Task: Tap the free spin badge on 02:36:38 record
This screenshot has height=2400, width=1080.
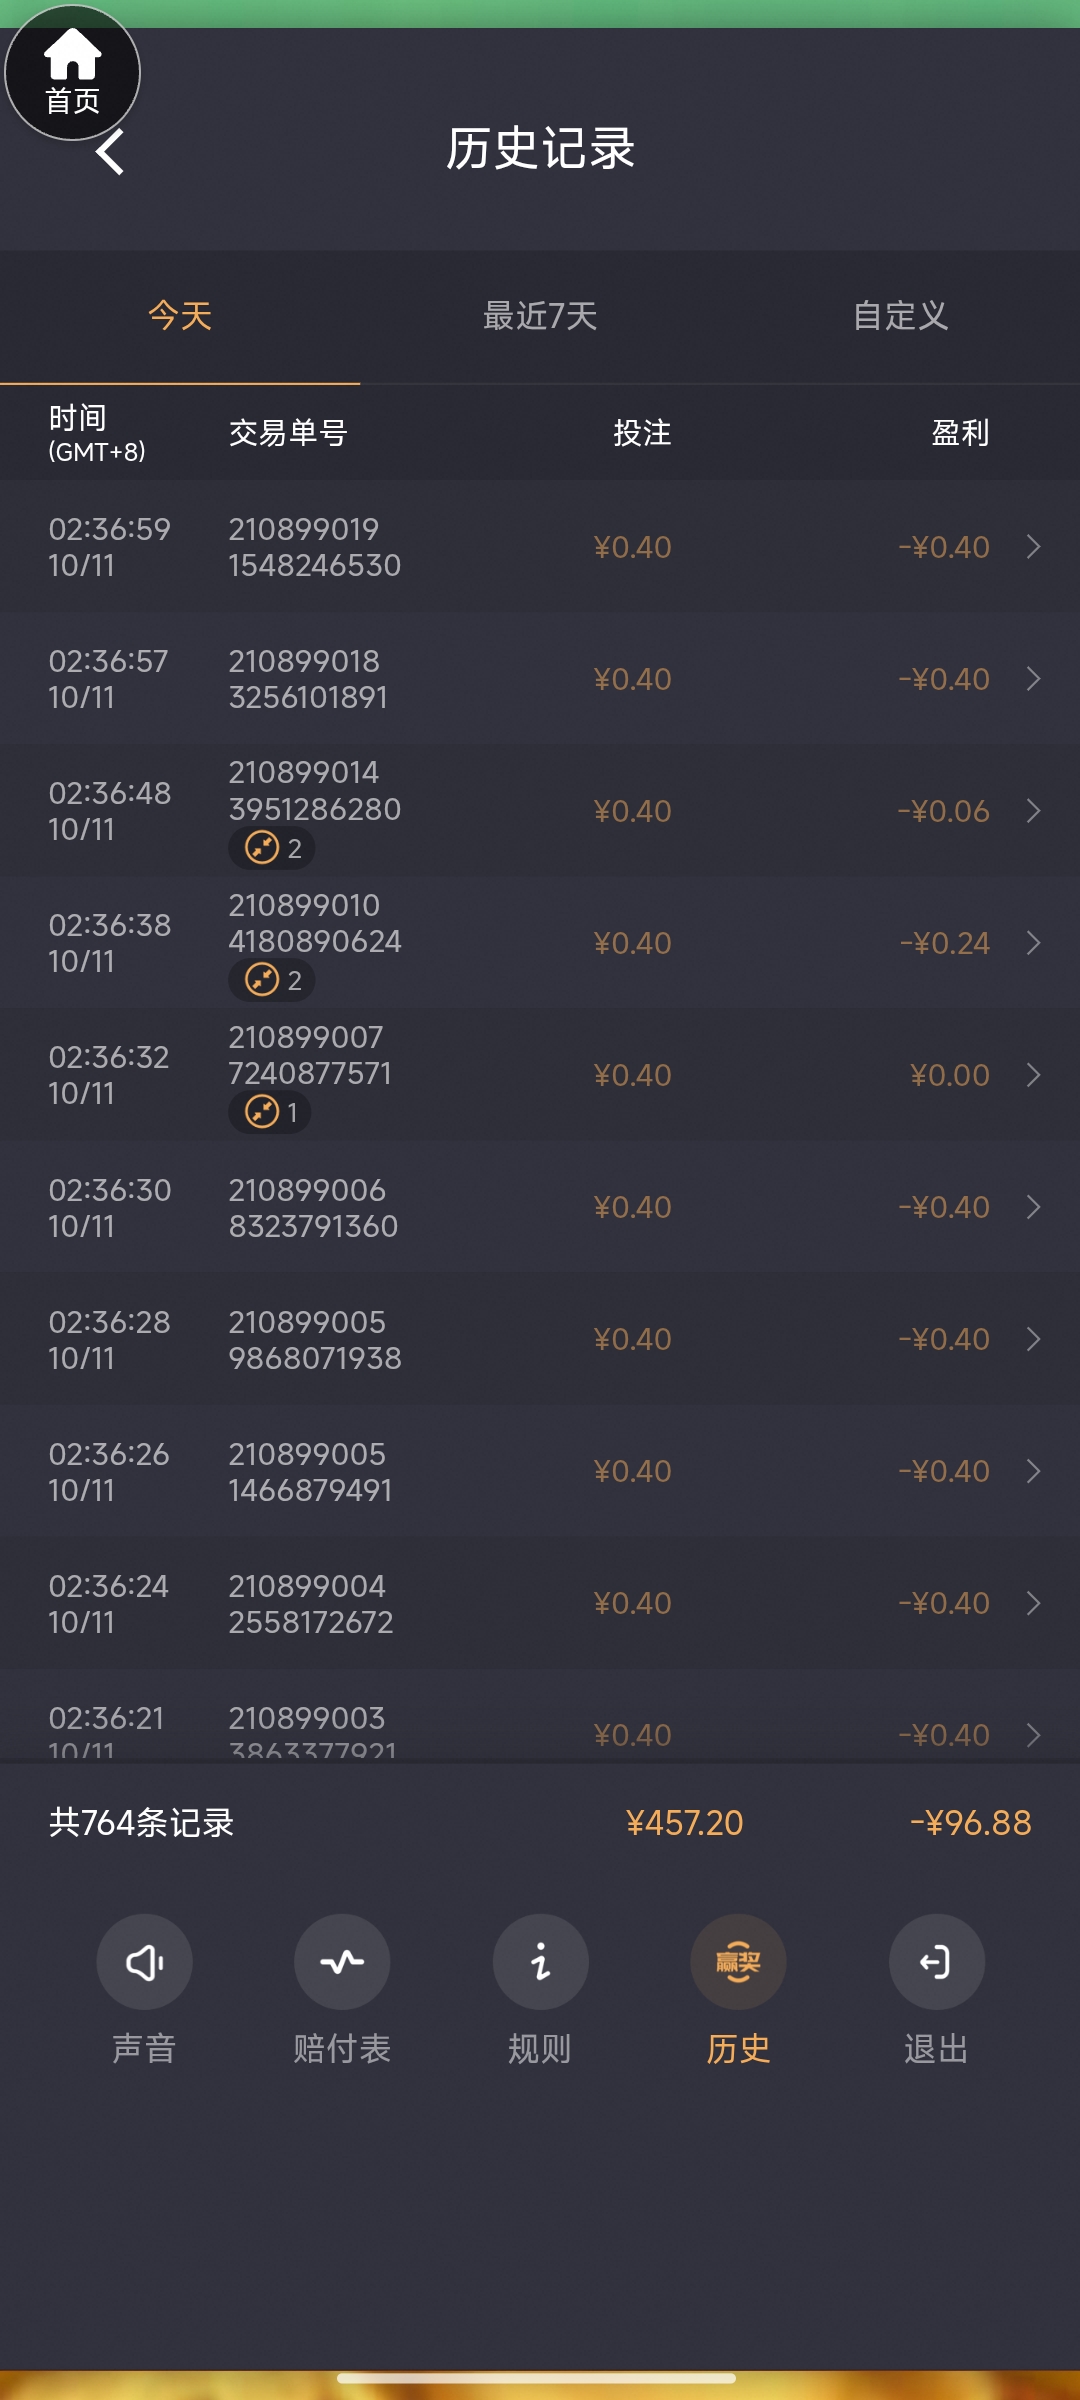Action: tap(272, 980)
